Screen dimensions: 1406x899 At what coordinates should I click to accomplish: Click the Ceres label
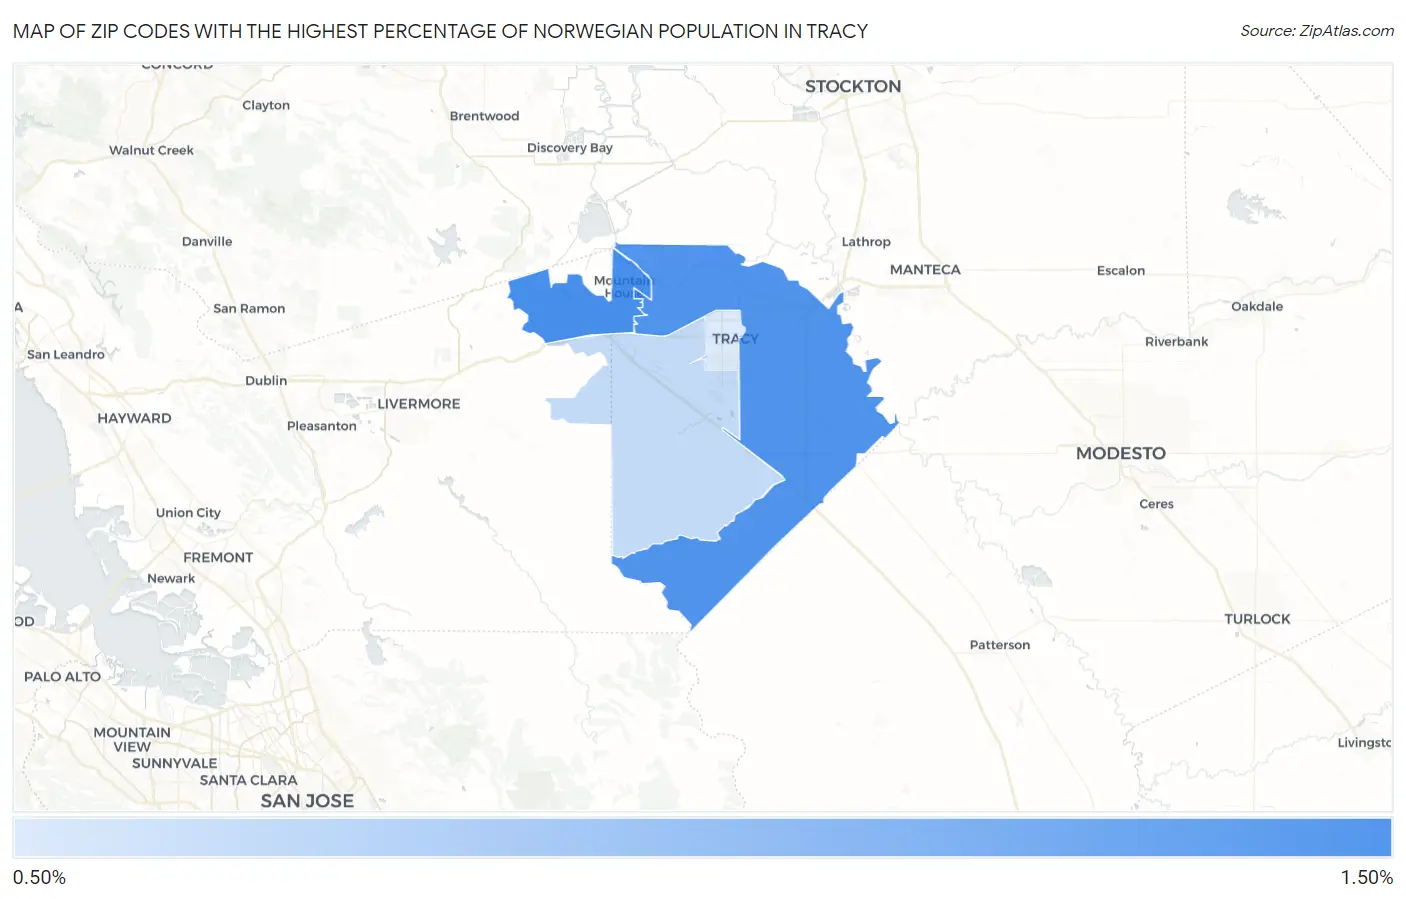click(x=1156, y=504)
